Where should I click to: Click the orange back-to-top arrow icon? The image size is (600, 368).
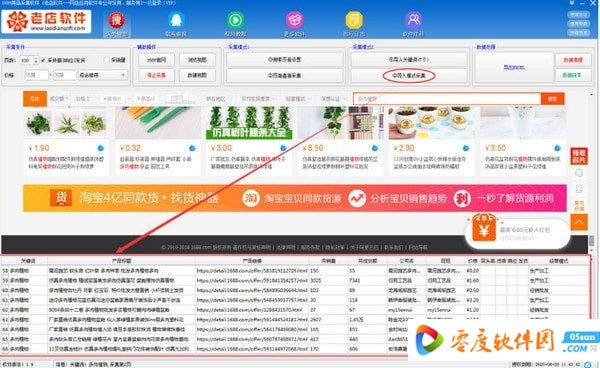[x=579, y=222]
